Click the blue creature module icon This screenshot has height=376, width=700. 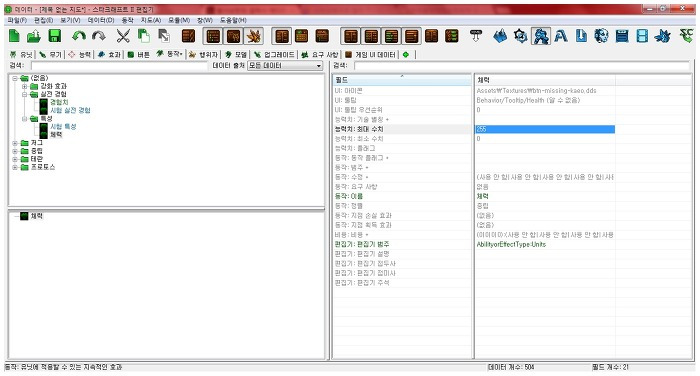[x=662, y=36]
